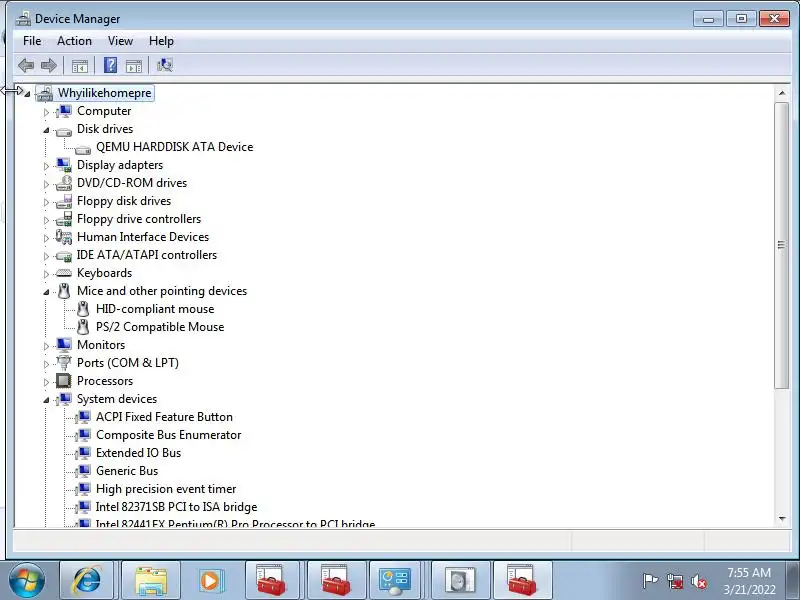This screenshot has width=800, height=600.
Task: Expand the Floppy disk drives category
Action: [x=46, y=202]
